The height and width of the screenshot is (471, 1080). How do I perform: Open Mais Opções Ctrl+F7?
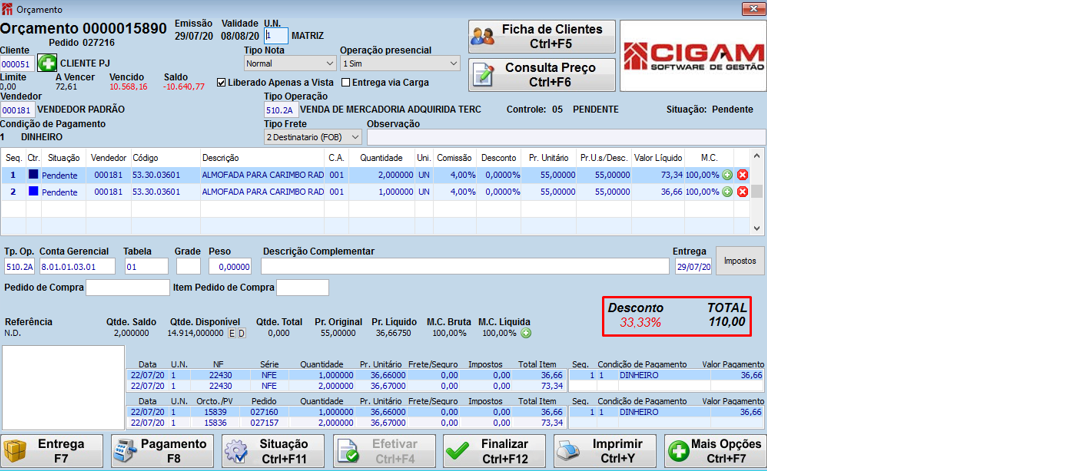tap(715, 451)
